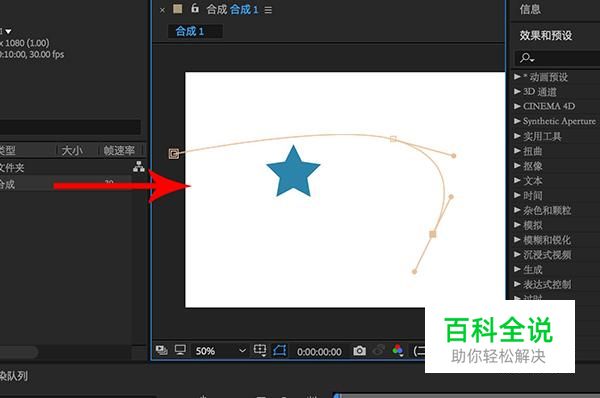Switch to the 渲染队列 tab

point(14,376)
